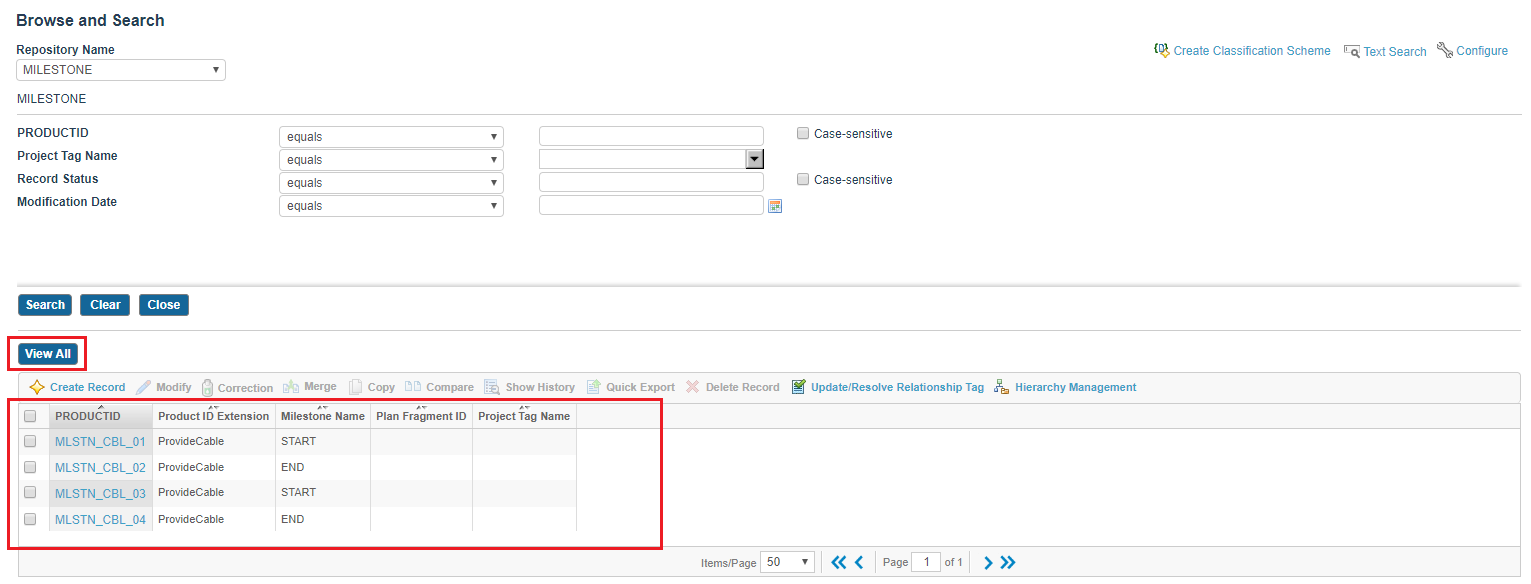Sort by Plan Fragment ID column header
1531x584 pixels.
[421, 416]
